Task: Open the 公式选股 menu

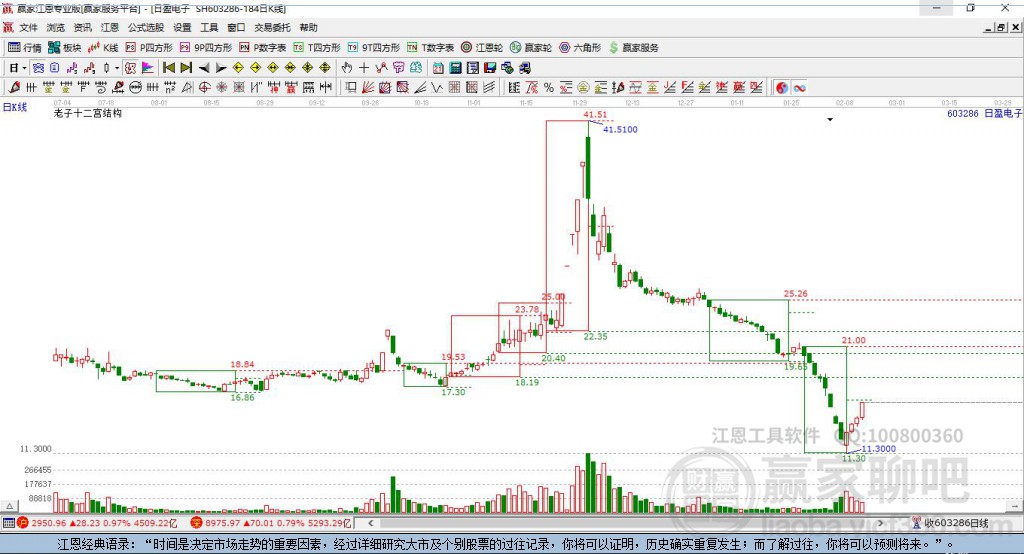Action: pos(146,27)
